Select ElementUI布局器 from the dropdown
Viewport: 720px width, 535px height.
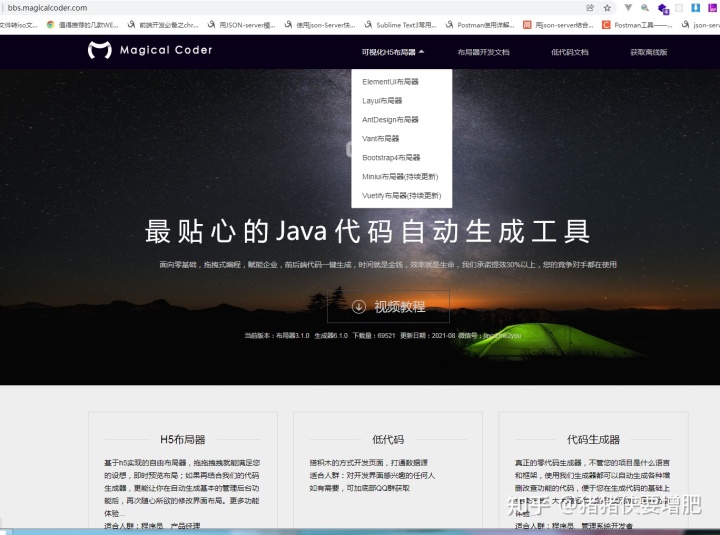[x=390, y=82]
